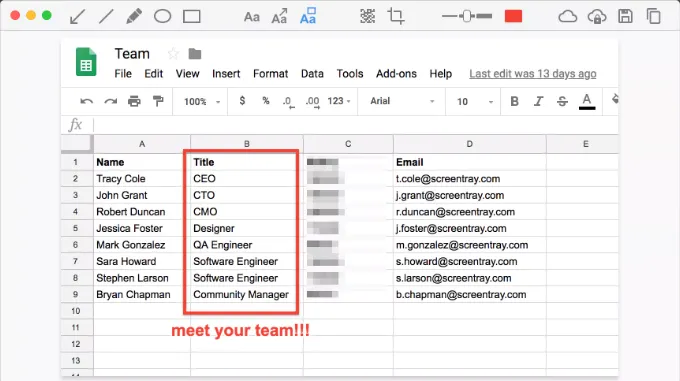680x381 pixels.
Task: Click the cloud upload icon
Action: (x=597, y=17)
